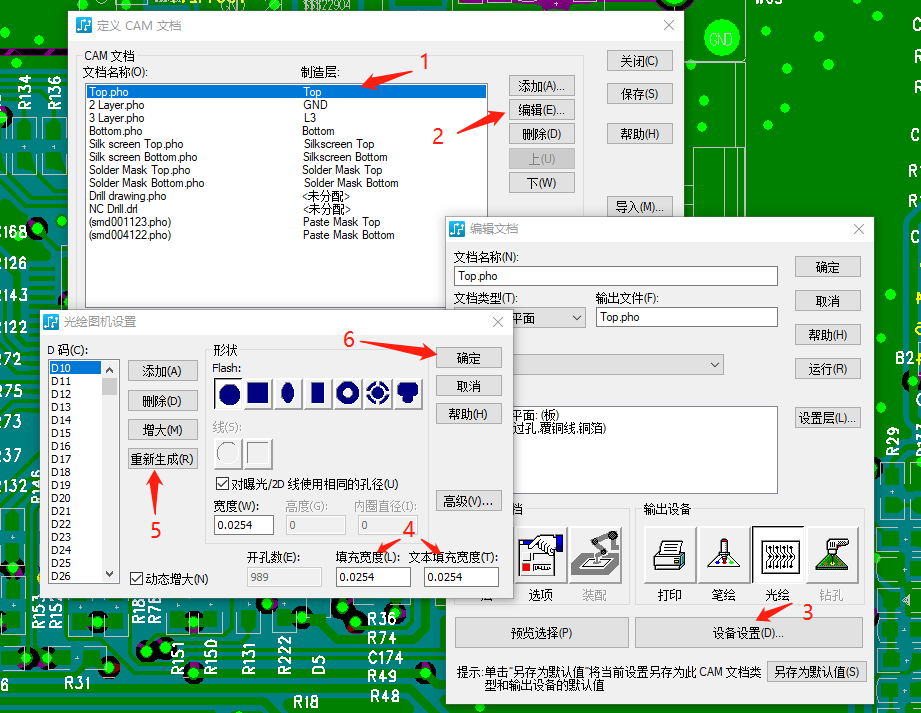Uncheck 对曝光/2D线使用相同的孔径
The width and height of the screenshot is (921, 713).
coord(224,482)
